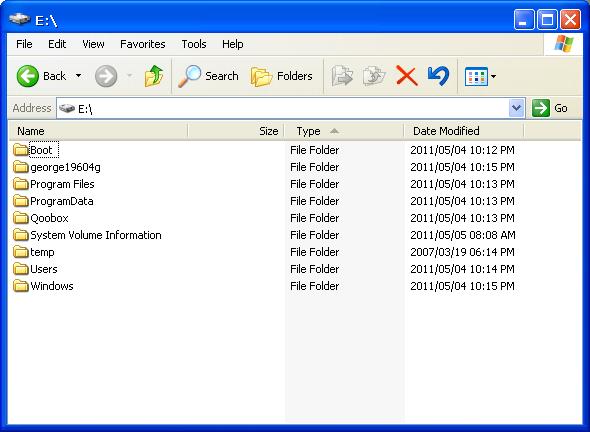Click the blue Undo arrow icon
The image size is (590, 432).
click(439, 76)
